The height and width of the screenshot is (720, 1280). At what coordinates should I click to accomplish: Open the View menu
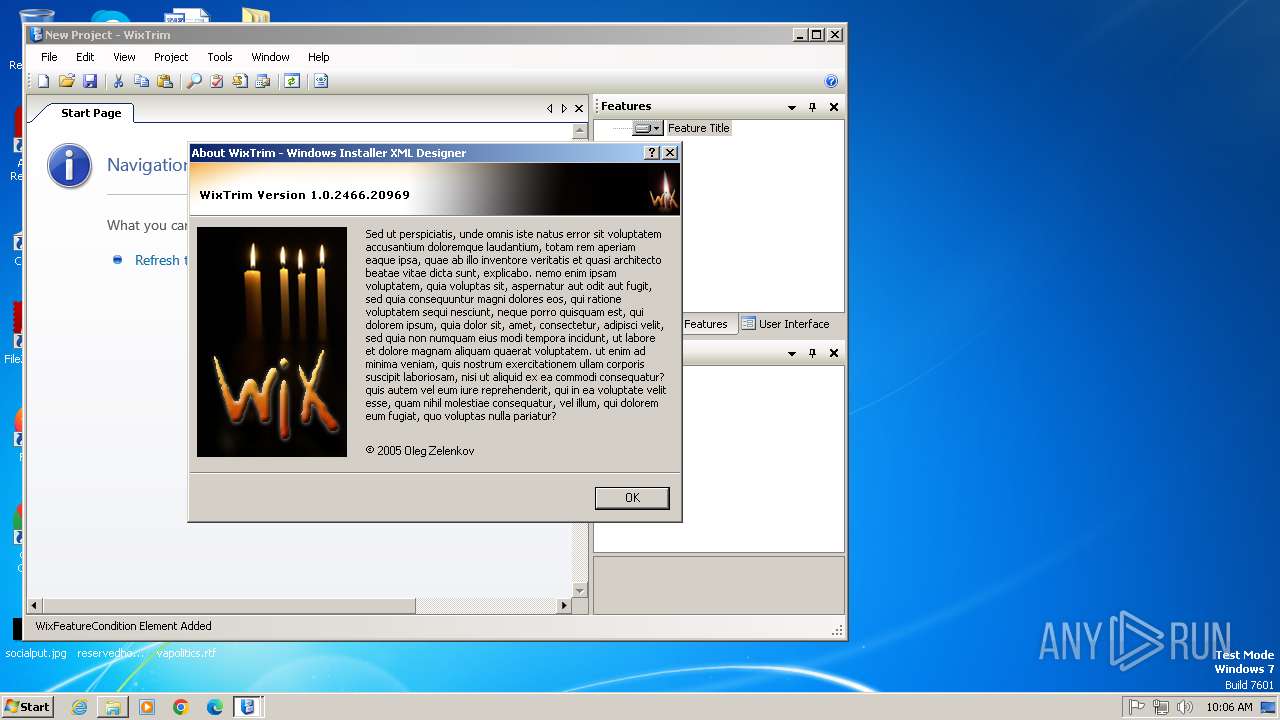click(124, 57)
